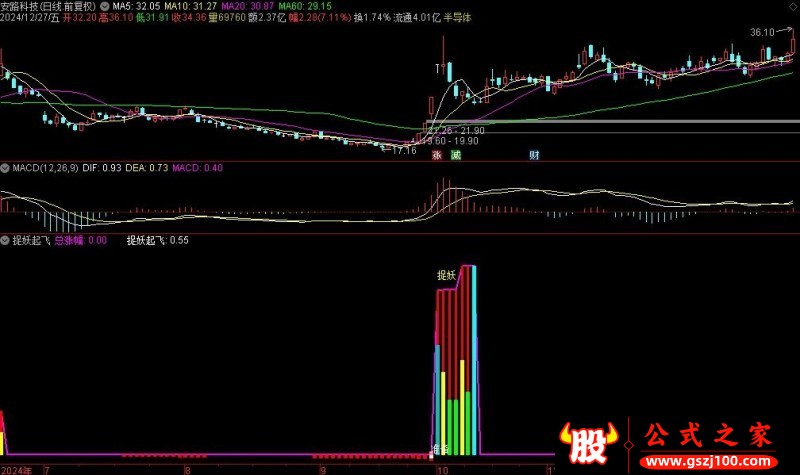Click the close price 收34.36
The height and width of the screenshot is (475, 800).
click(x=189, y=18)
